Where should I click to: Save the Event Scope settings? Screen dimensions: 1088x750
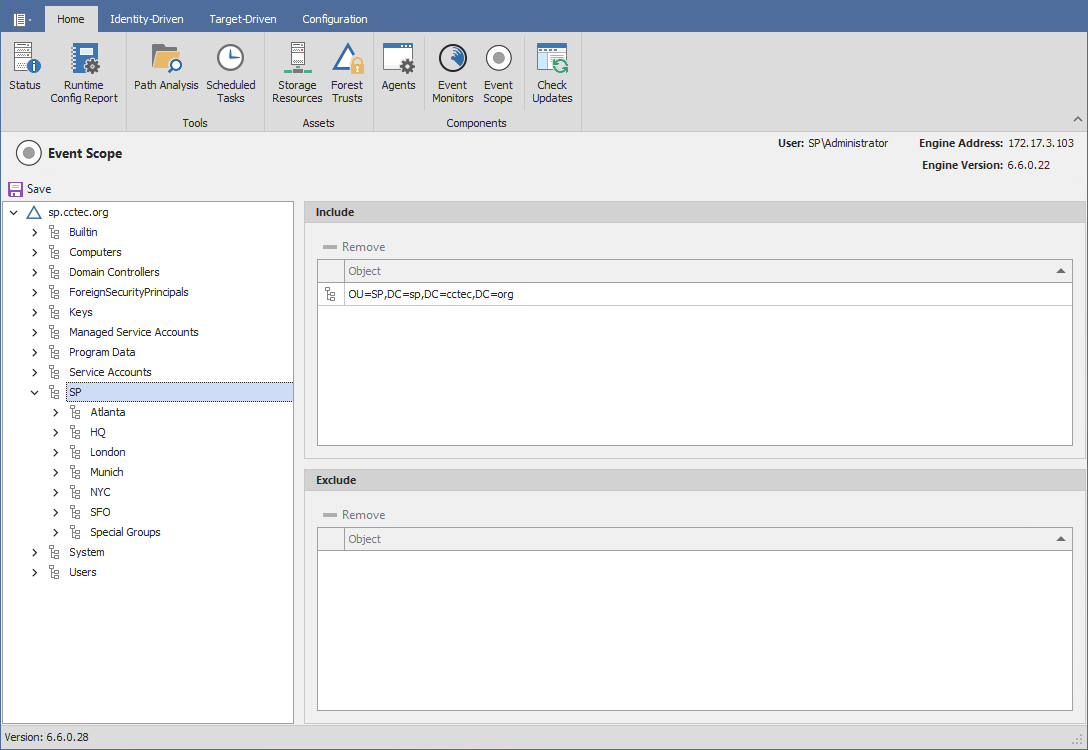[29, 188]
